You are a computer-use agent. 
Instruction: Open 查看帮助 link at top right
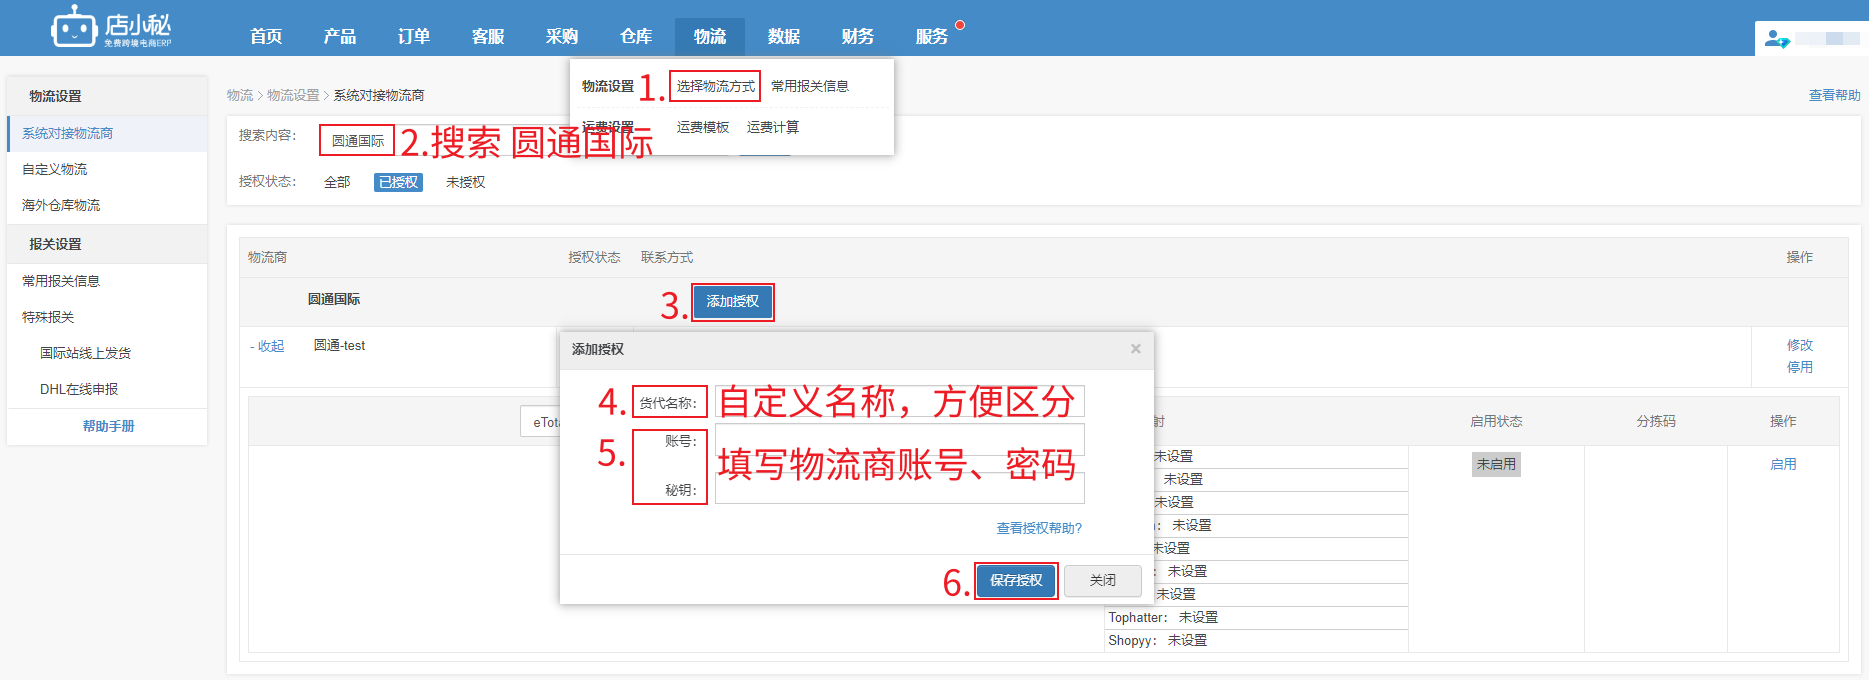[1834, 95]
